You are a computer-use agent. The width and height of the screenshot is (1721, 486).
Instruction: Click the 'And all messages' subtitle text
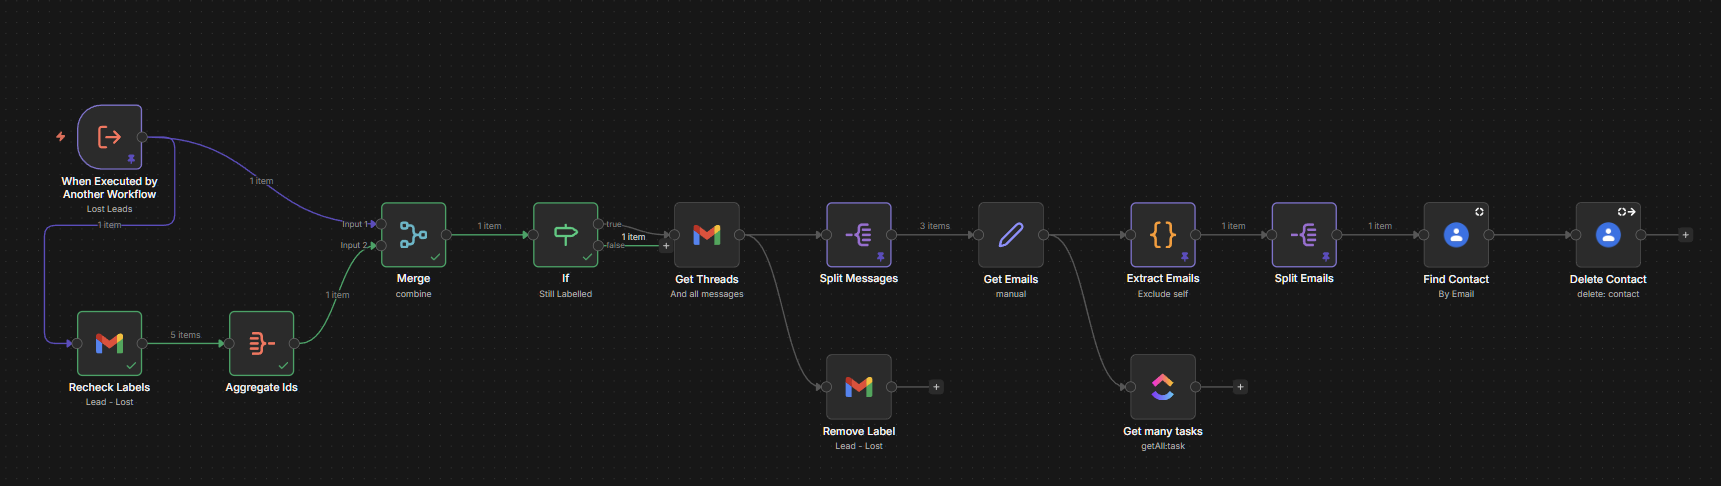(x=707, y=294)
